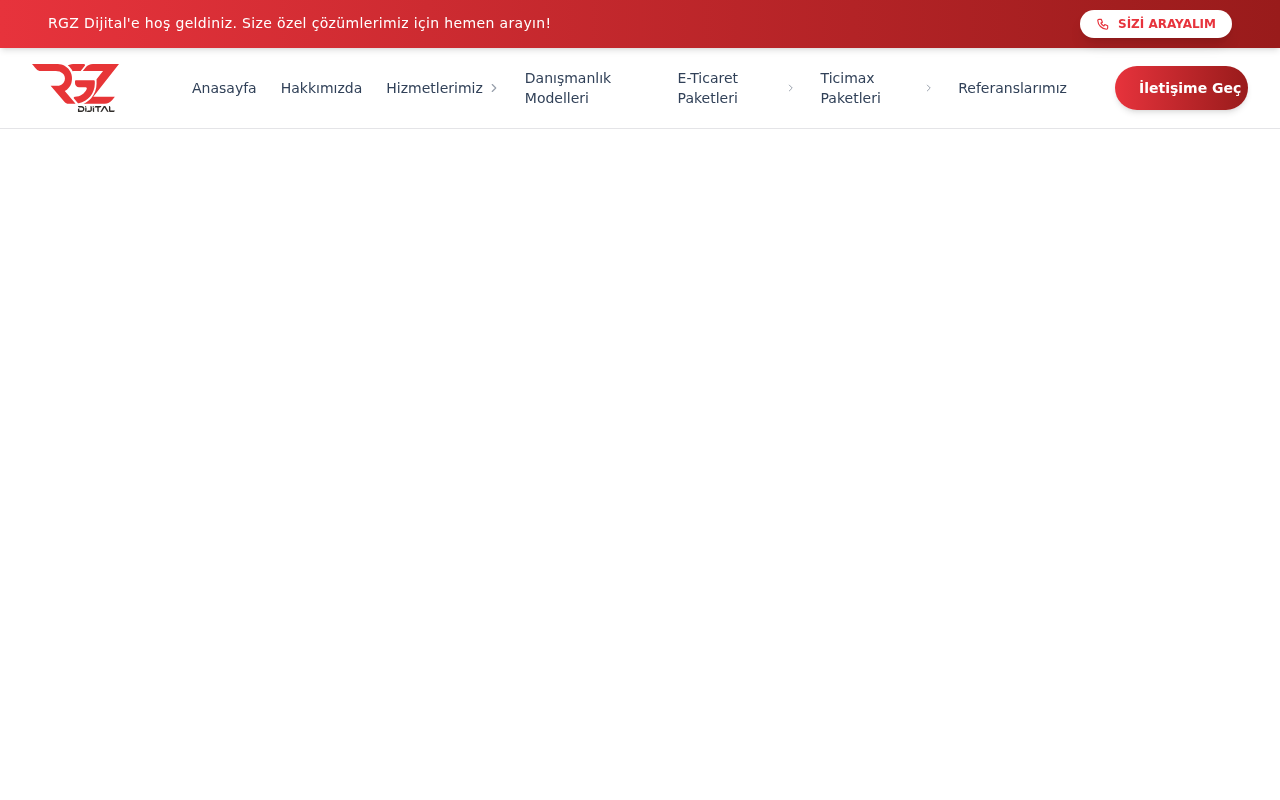Screen dimensions: 1280x800
Task: Open the İletişime Geç button
Action: (1181, 88)
